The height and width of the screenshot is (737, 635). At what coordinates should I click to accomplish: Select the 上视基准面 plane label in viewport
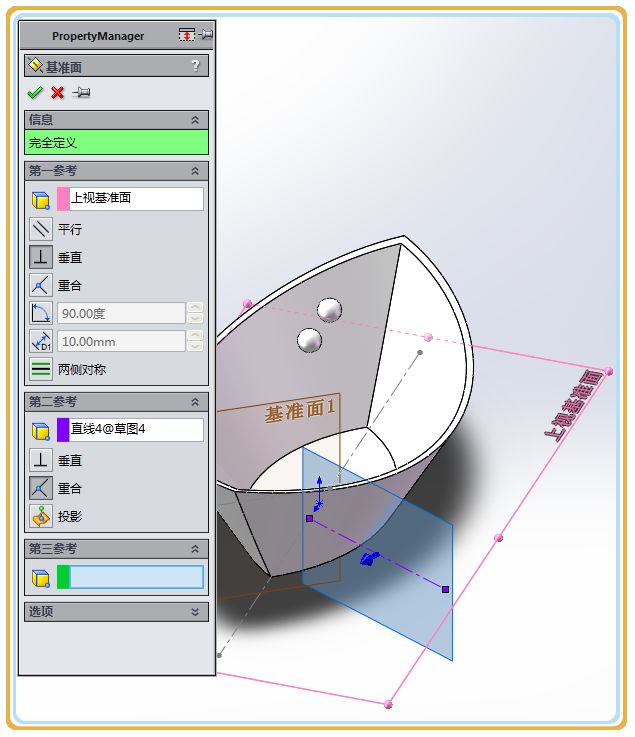(574, 405)
